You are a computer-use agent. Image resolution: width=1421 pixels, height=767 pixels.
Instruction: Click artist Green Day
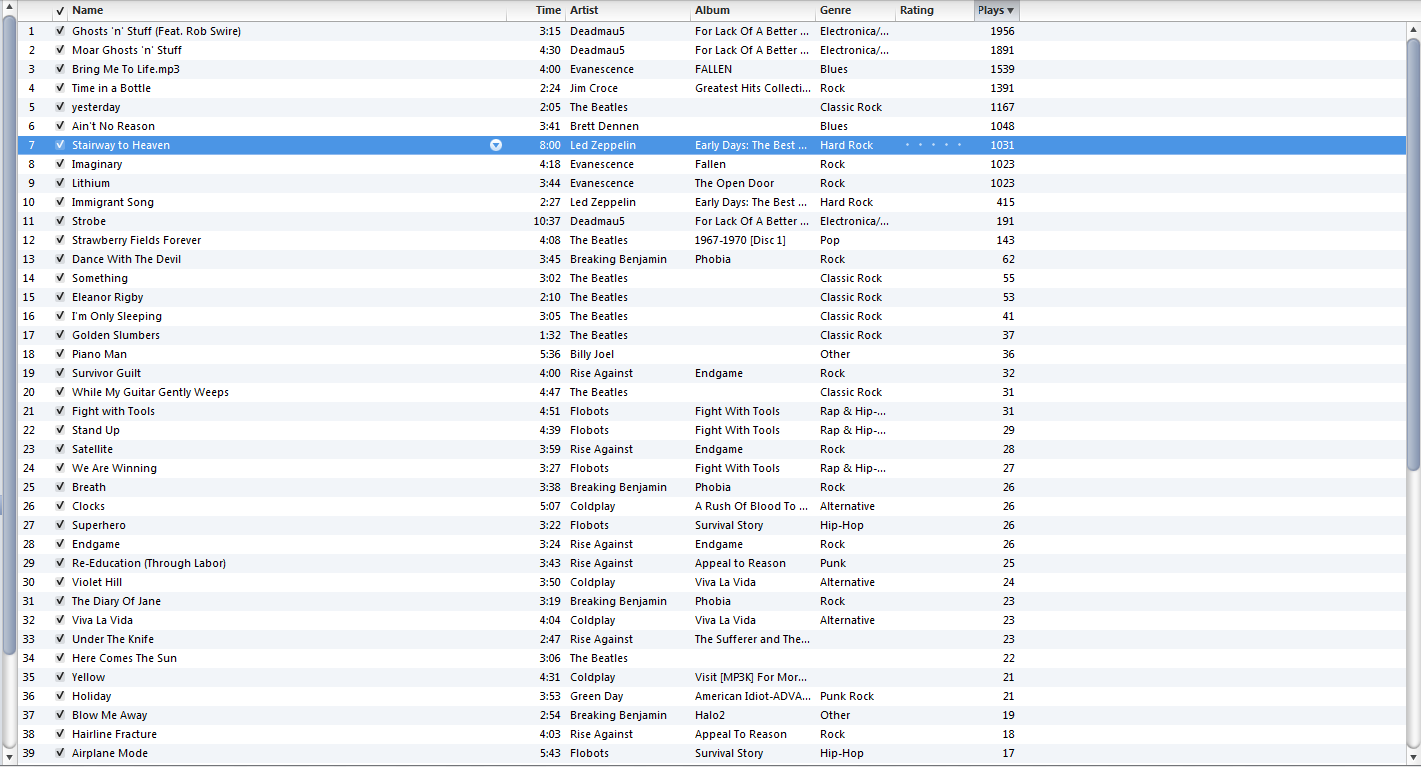[596, 696]
